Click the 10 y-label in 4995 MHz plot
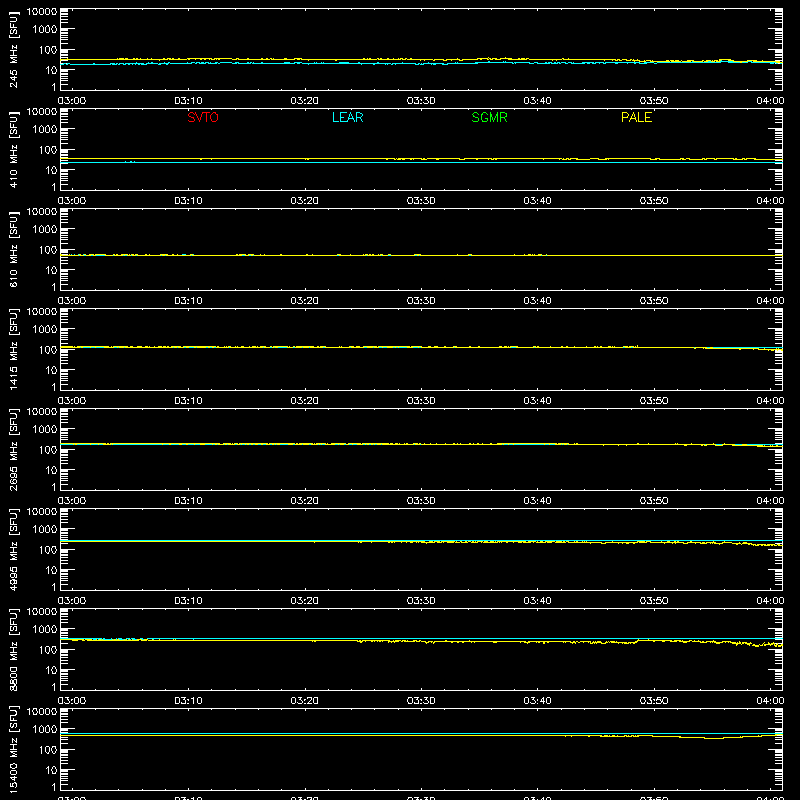This screenshot has height=800, width=800. (51, 570)
